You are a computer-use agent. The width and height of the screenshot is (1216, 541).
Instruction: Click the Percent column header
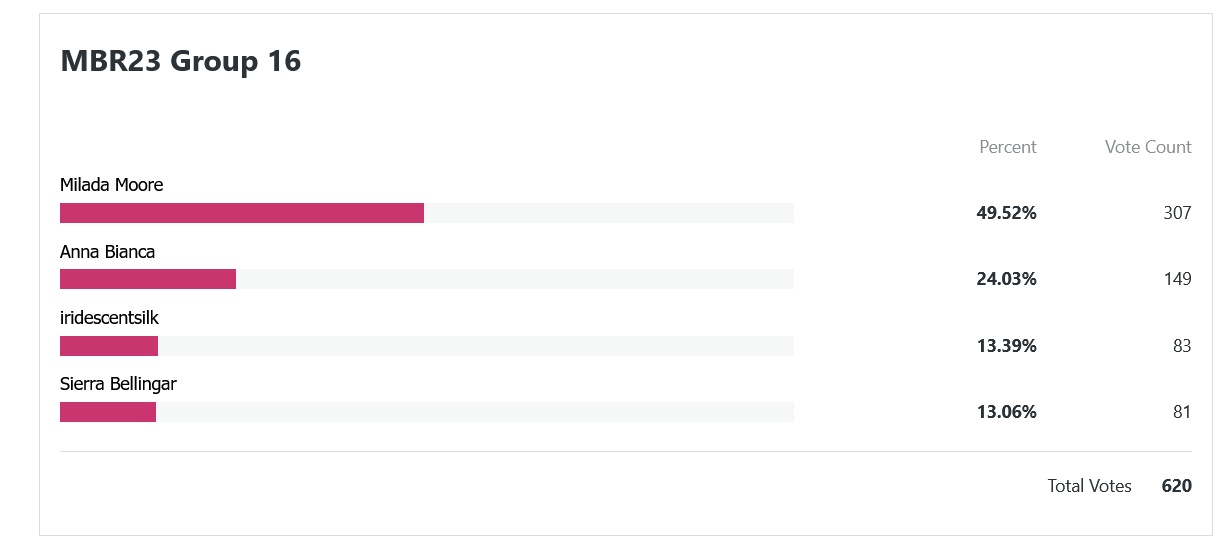[1007, 147]
